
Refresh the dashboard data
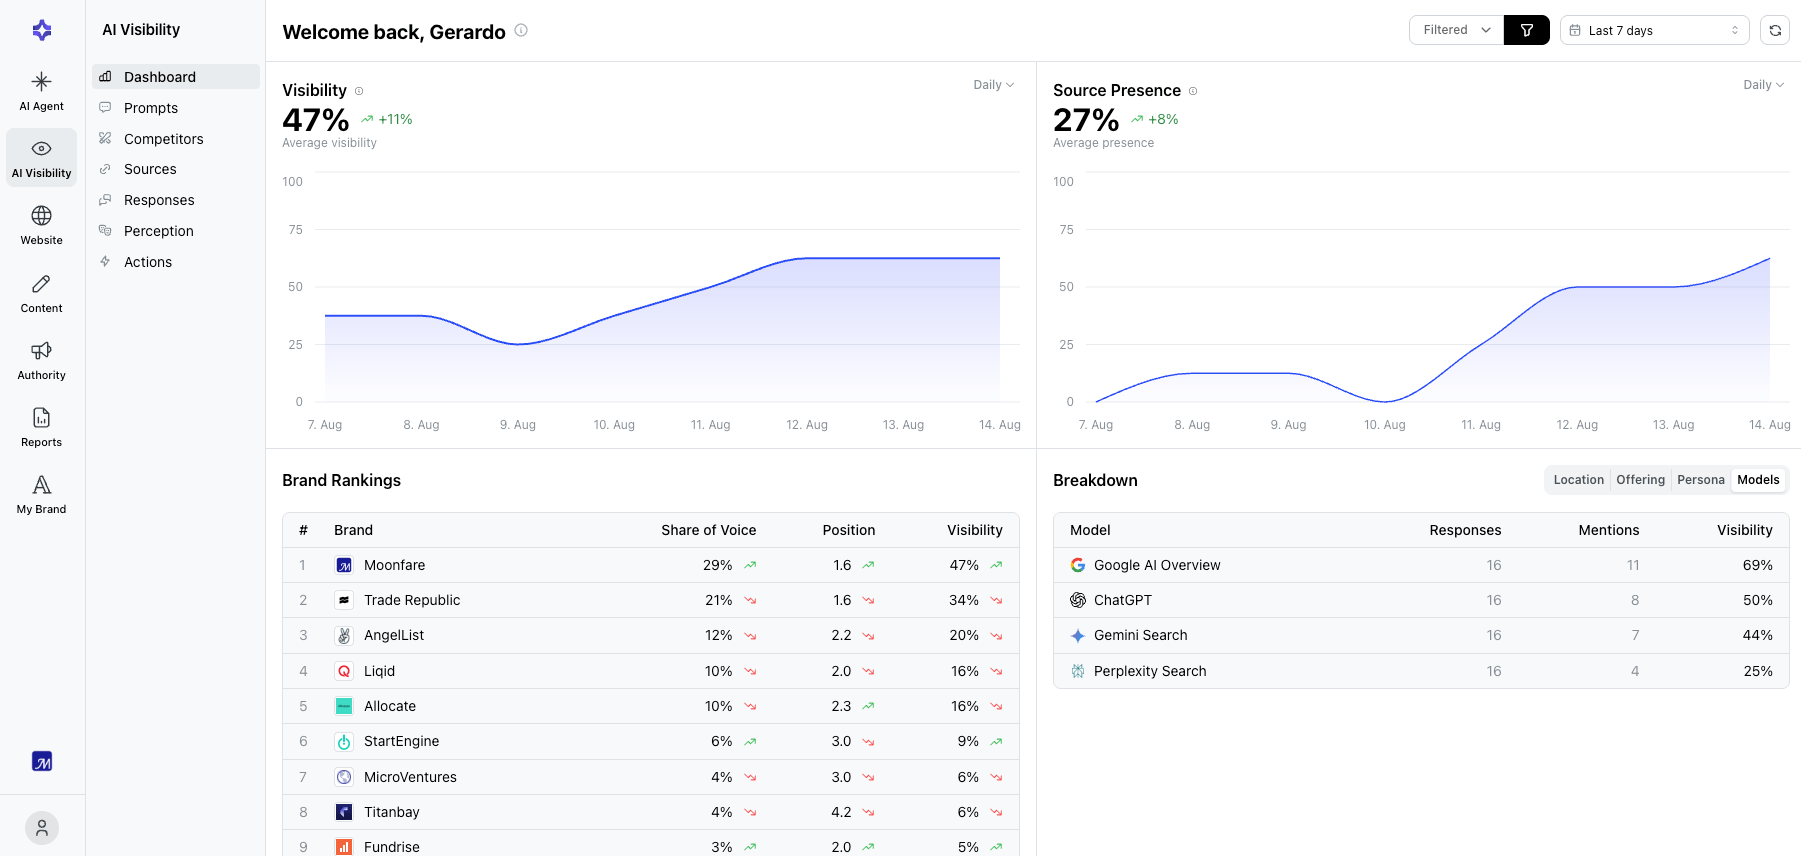coord(1775,30)
